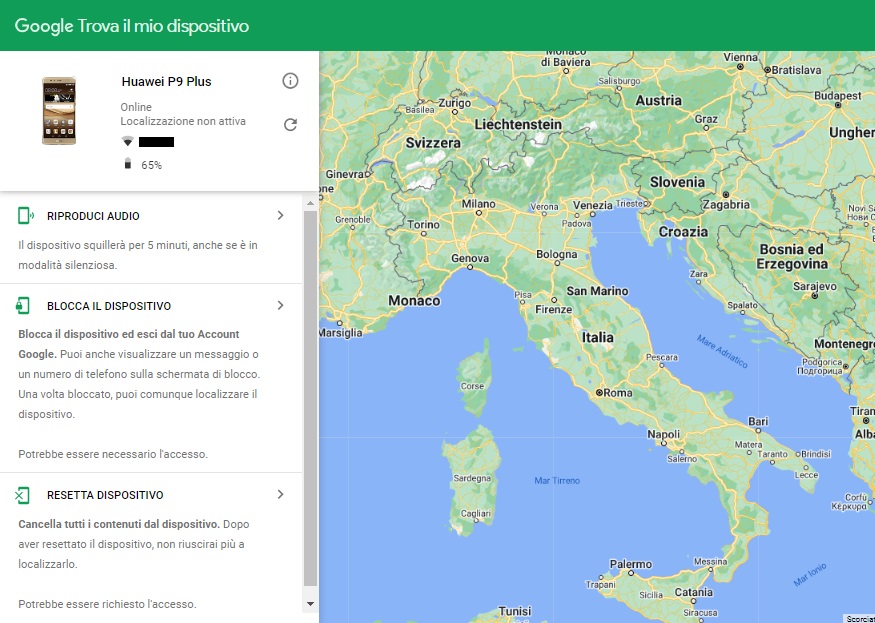The image size is (875, 623).
Task: Click the scroll down arrow of the panel
Action: pos(310,603)
